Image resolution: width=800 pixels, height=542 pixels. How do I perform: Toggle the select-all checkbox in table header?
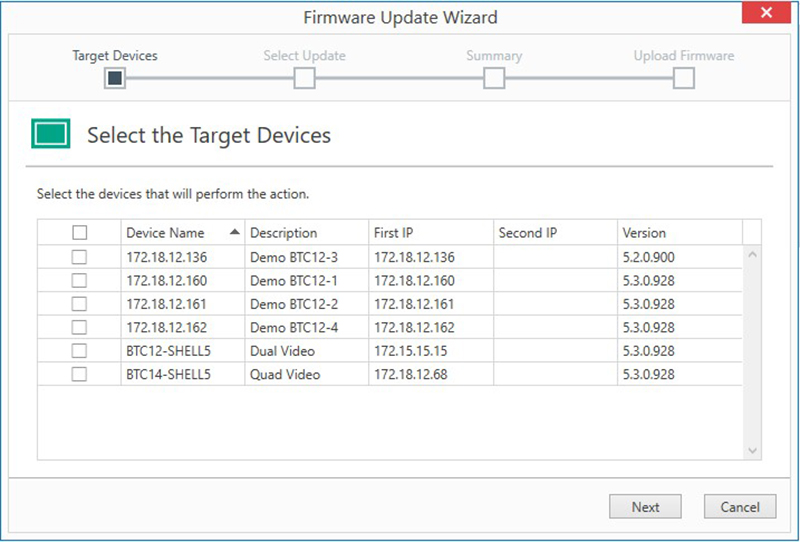point(79,233)
